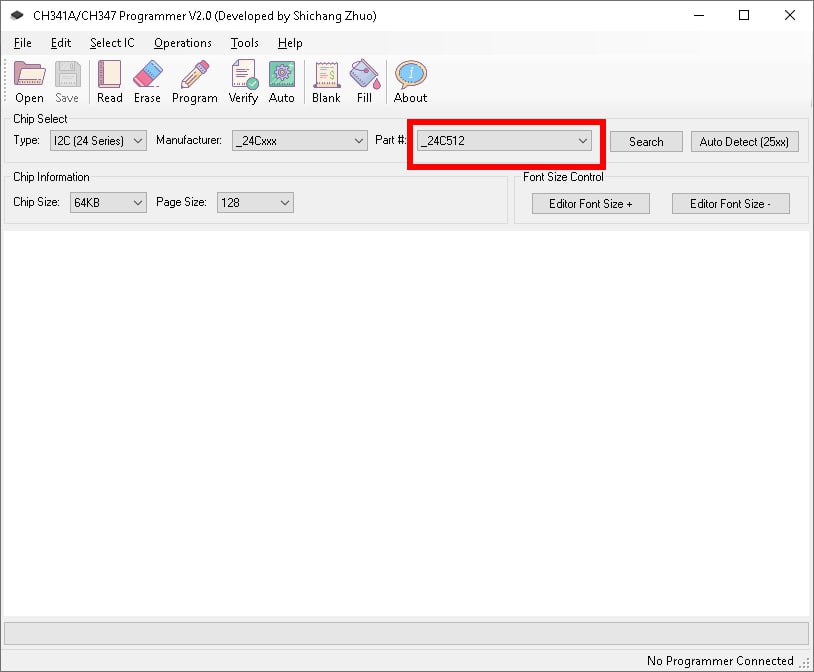Click the Verify toolbar icon
The image size is (814, 672).
[243, 82]
